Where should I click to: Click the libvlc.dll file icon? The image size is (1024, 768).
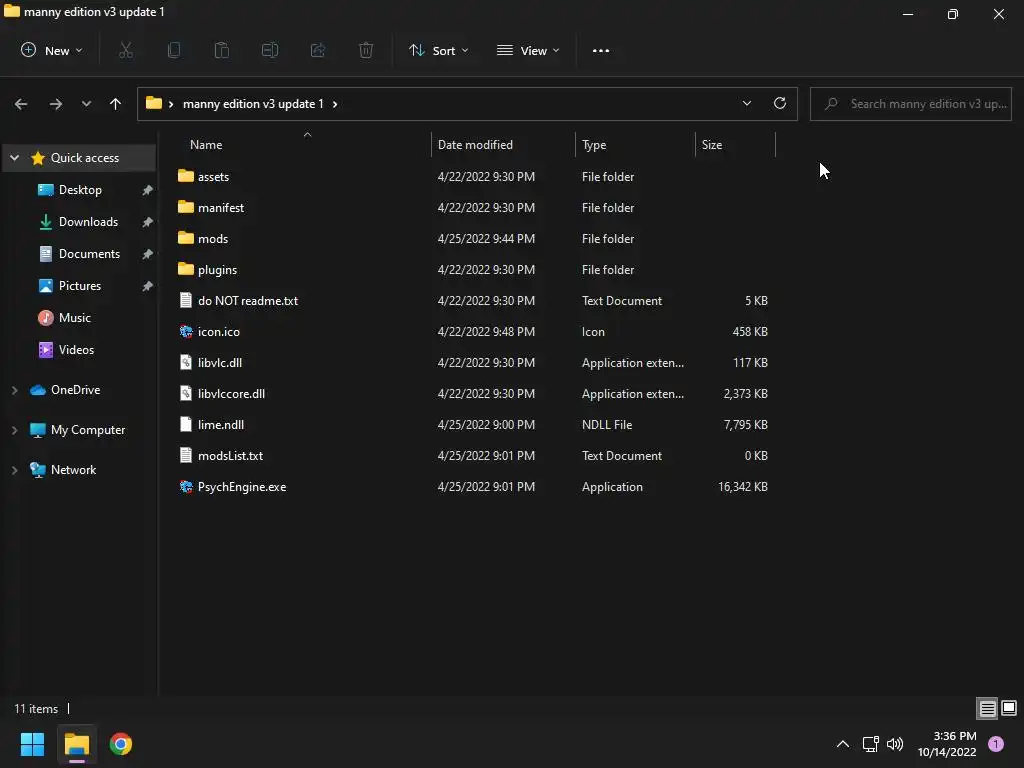coord(186,362)
